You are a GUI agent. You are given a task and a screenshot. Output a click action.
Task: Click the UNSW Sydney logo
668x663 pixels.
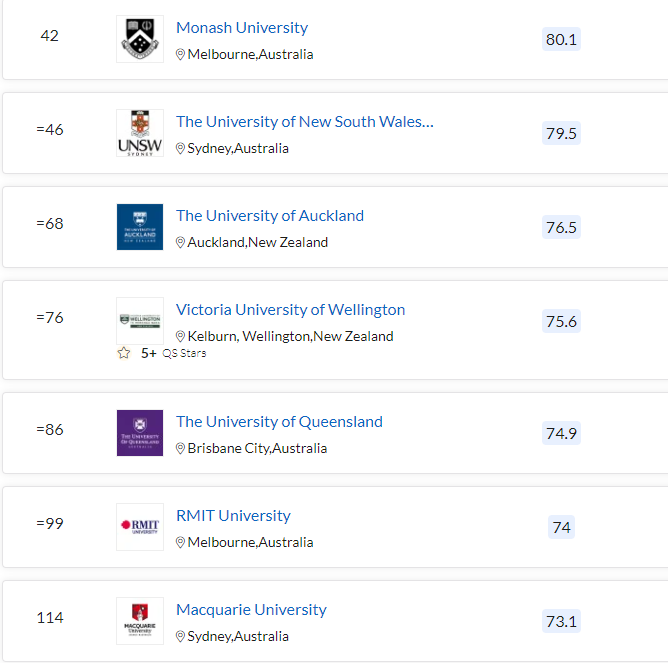coord(140,133)
